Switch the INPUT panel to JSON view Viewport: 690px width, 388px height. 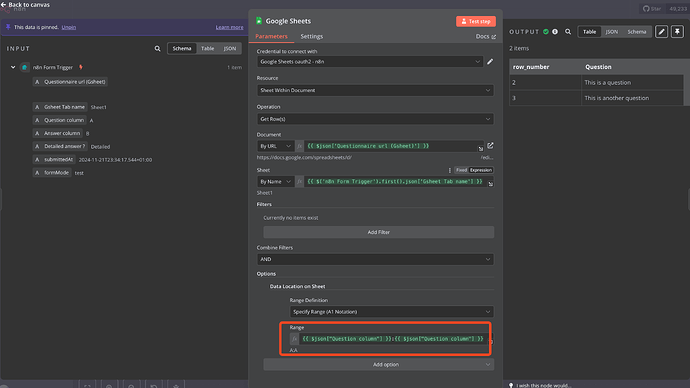click(x=230, y=48)
